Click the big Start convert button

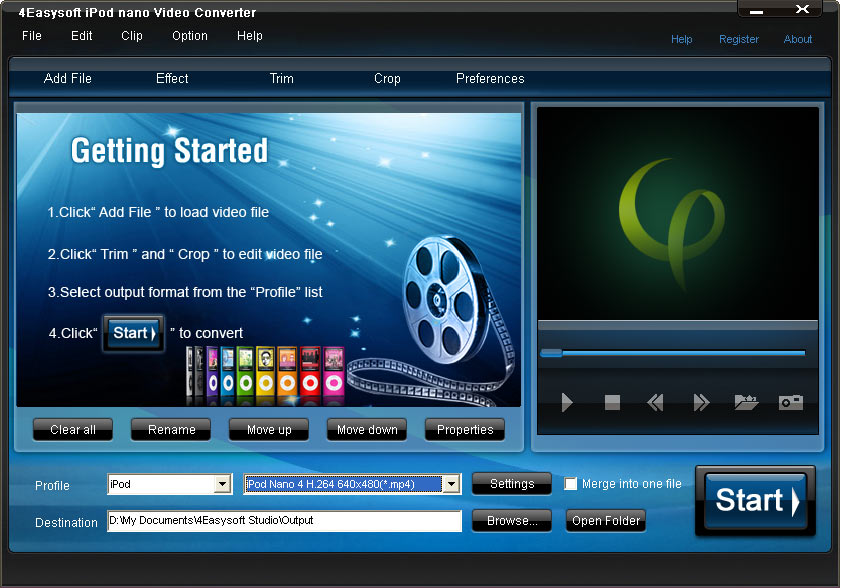click(x=756, y=500)
